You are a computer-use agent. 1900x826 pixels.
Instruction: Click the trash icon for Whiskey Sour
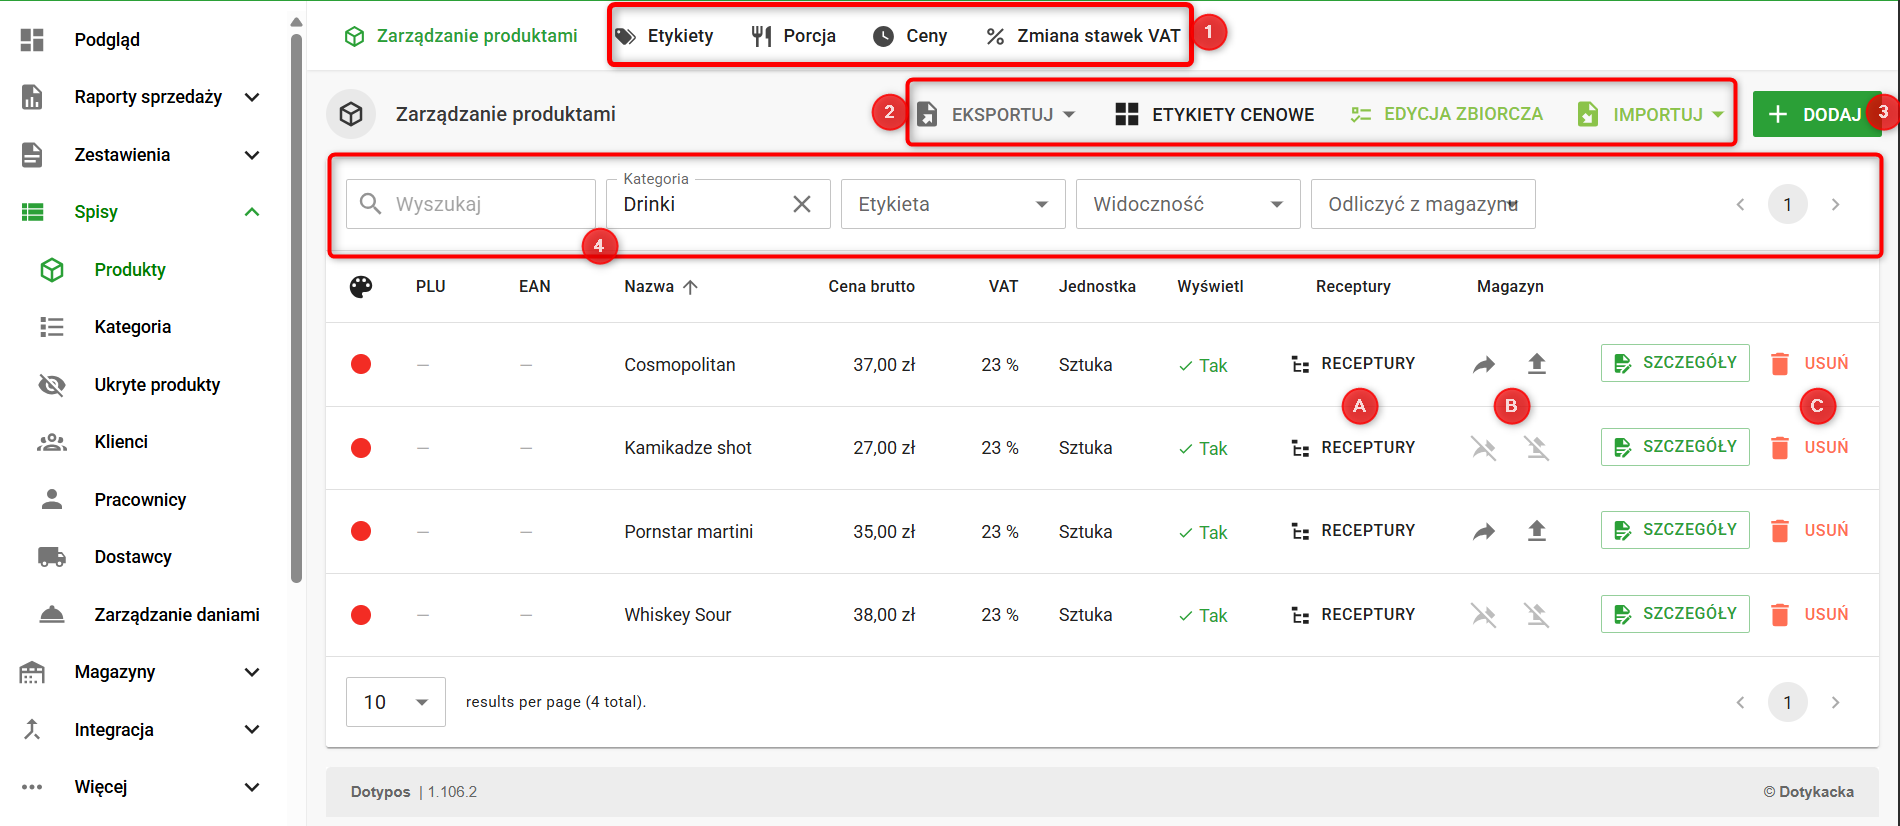click(1779, 614)
